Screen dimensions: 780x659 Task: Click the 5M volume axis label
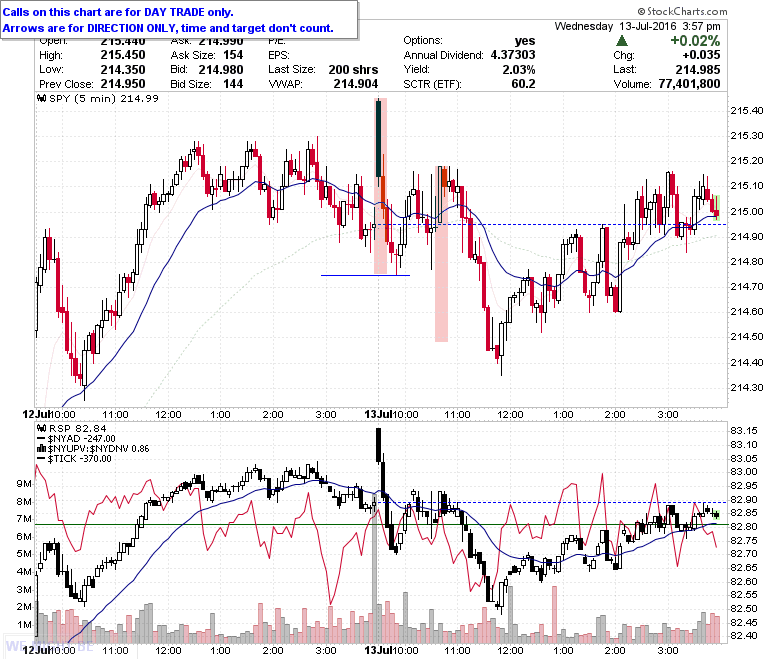coord(24,554)
